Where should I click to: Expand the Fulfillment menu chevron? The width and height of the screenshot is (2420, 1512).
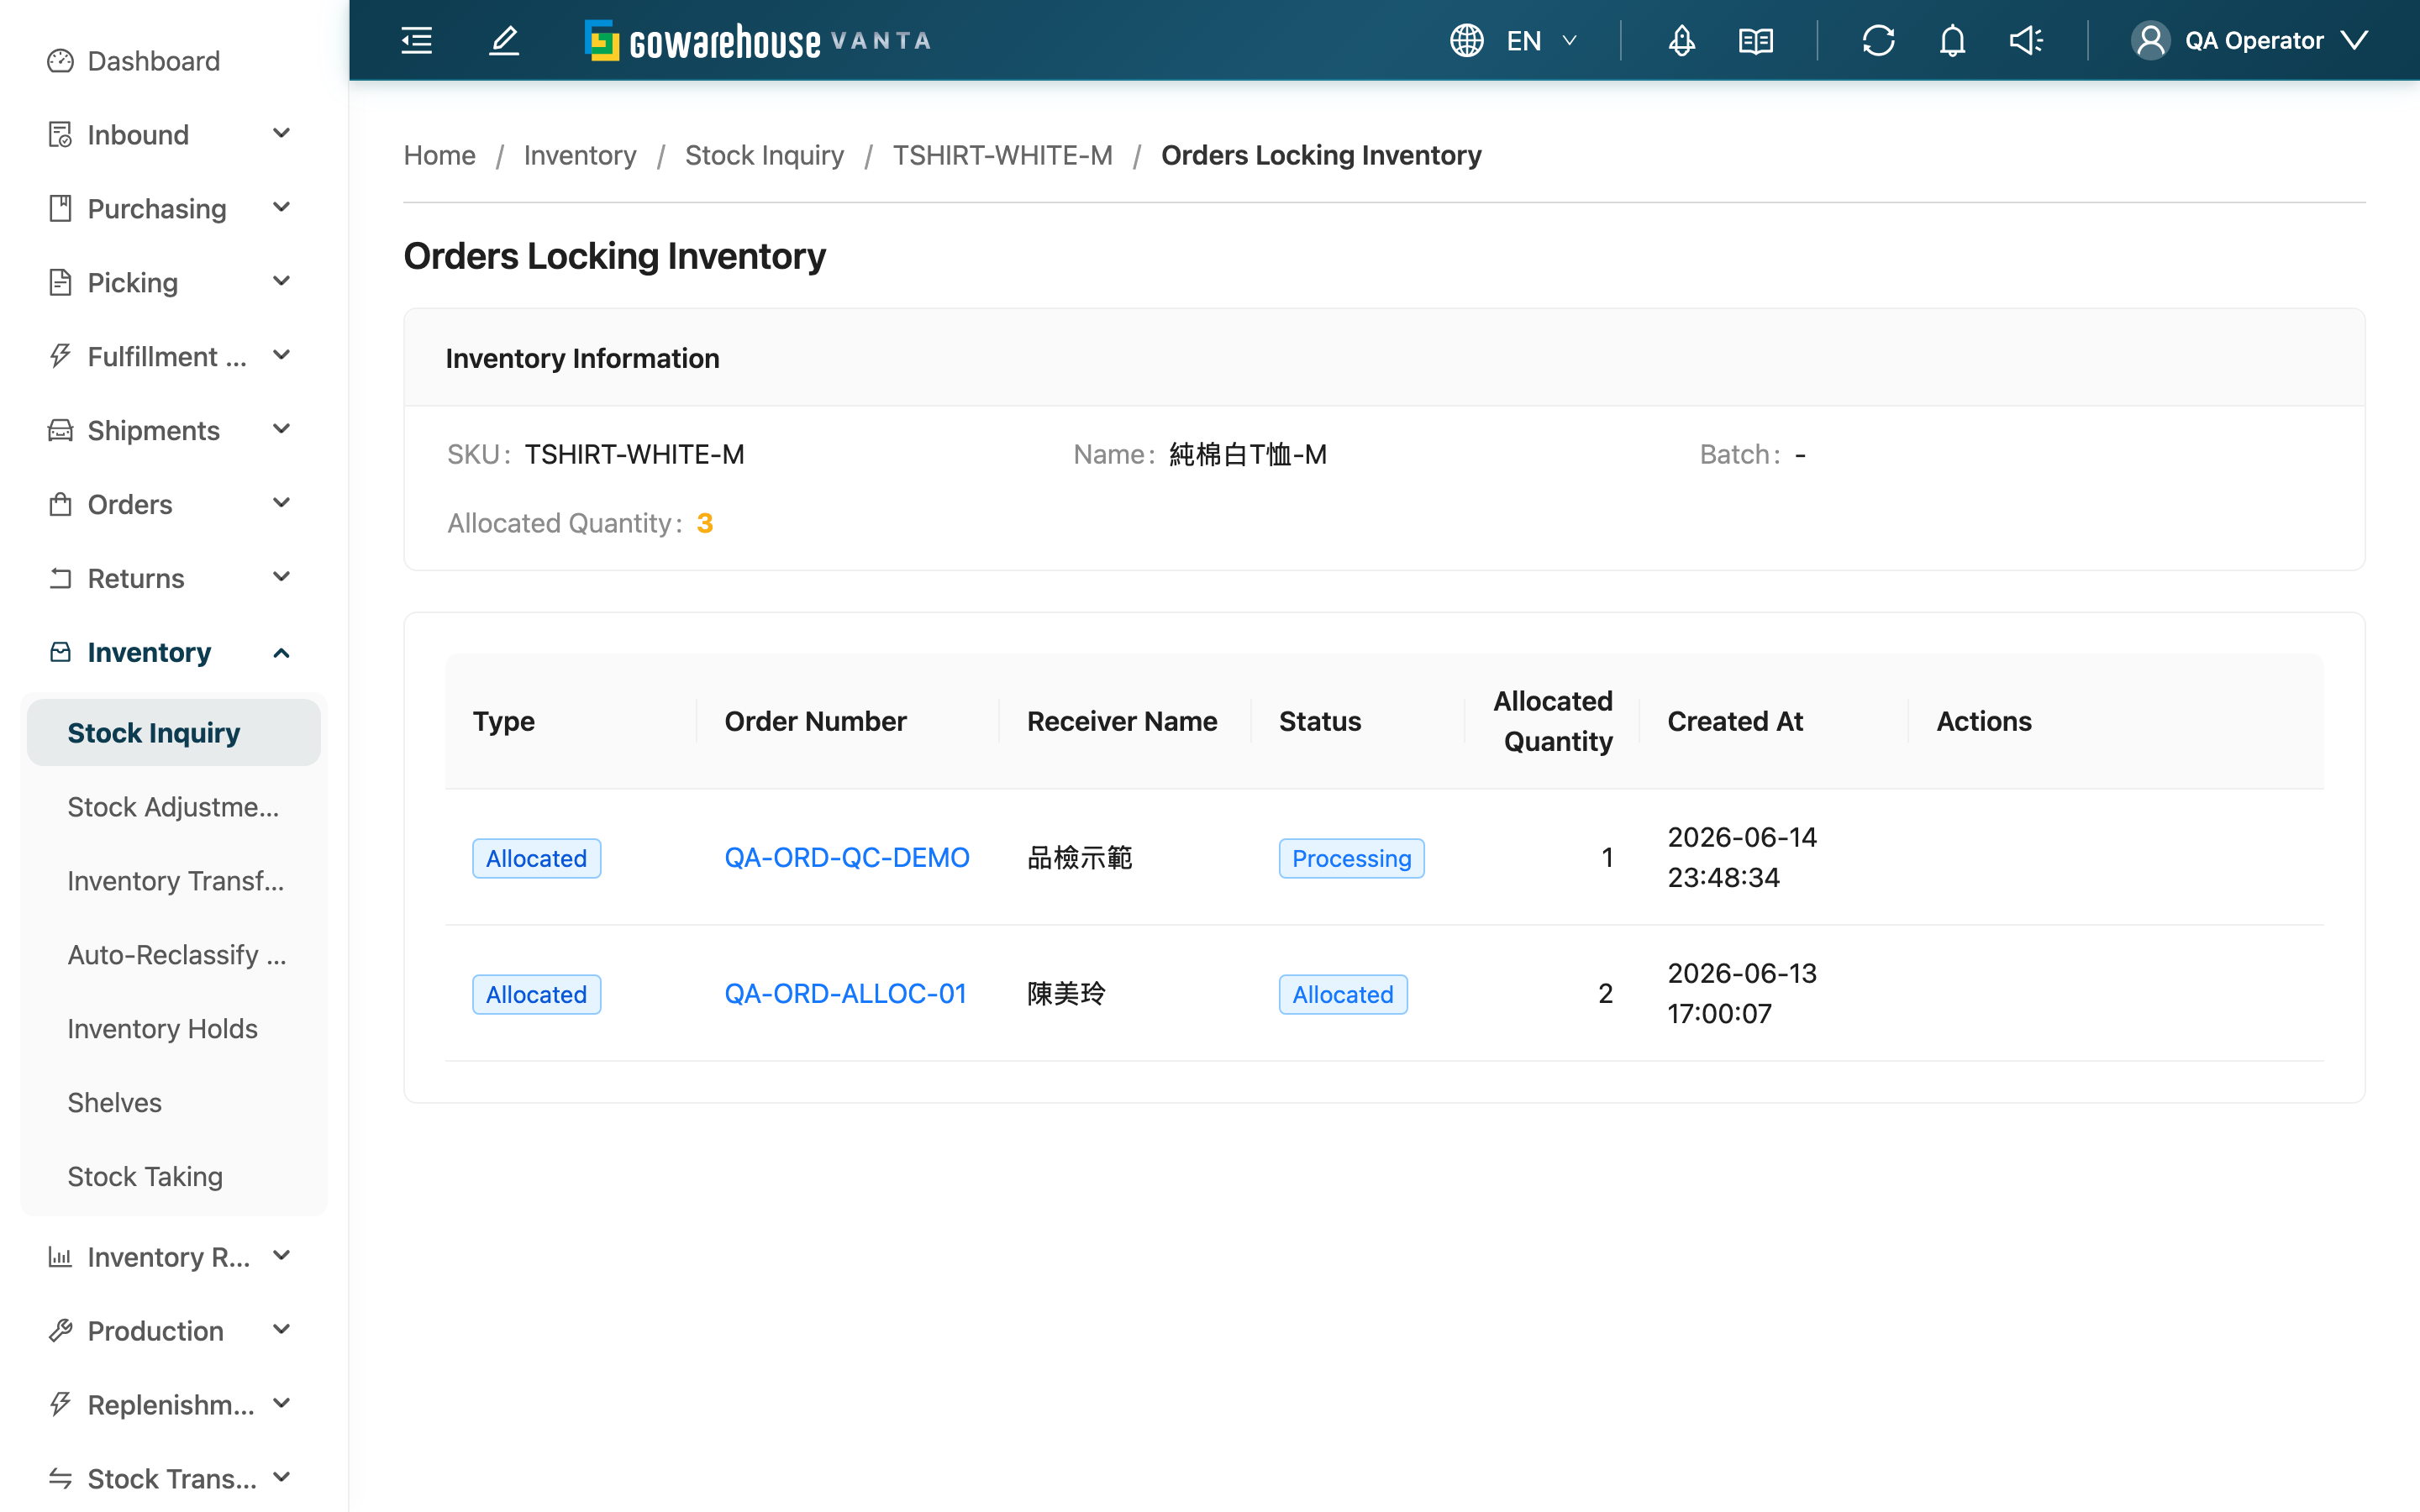[282, 355]
